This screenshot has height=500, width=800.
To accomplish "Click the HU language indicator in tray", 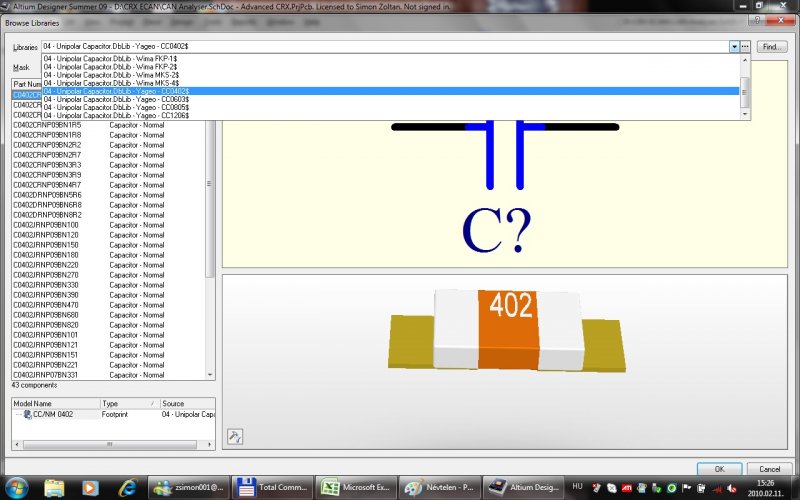I will (577, 487).
